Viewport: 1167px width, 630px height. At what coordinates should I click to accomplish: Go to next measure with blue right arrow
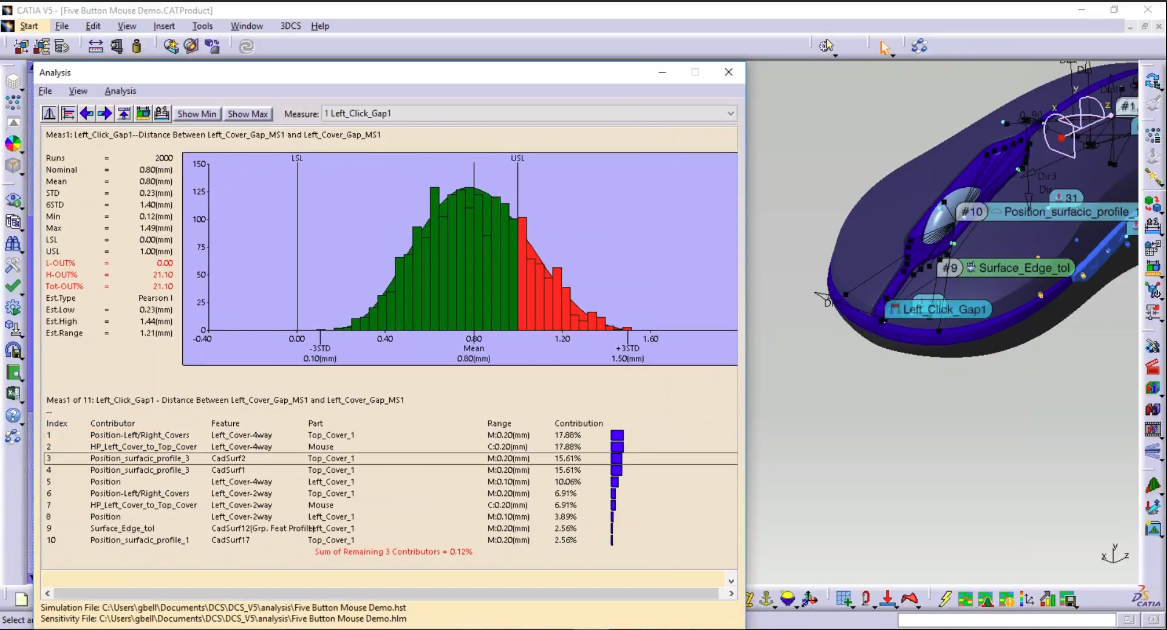(x=105, y=113)
